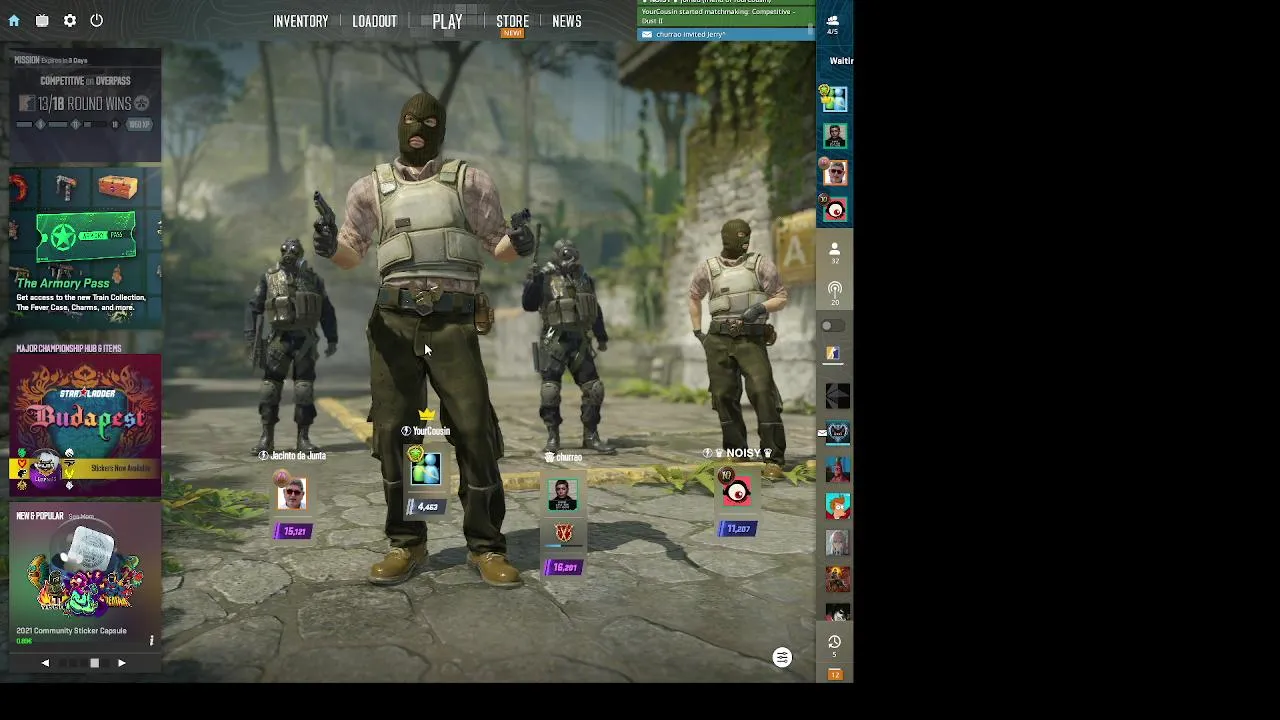
Task: Open the watch TV icon
Action: 42,20
